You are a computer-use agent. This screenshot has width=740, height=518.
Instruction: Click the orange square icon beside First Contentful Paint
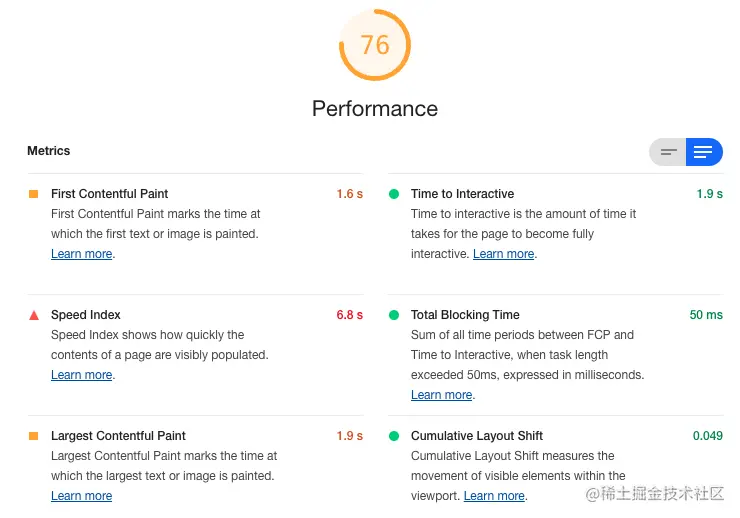(33, 194)
